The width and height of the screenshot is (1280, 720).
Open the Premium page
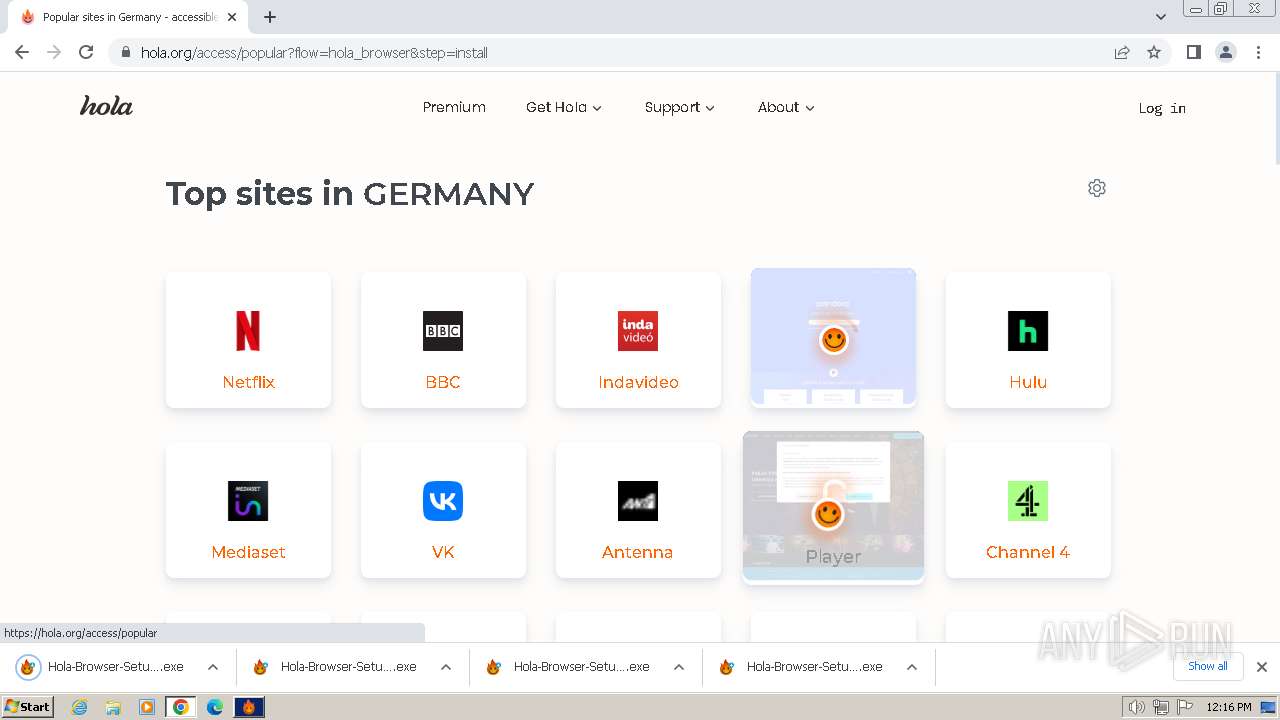pyautogui.click(x=454, y=107)
